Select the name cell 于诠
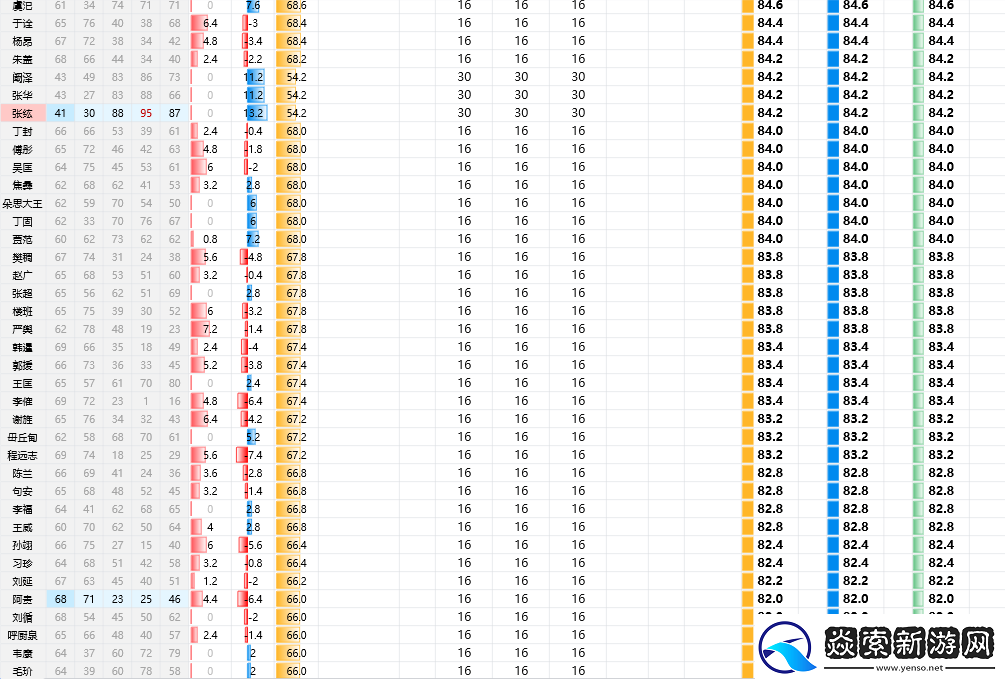 (22, 23)
